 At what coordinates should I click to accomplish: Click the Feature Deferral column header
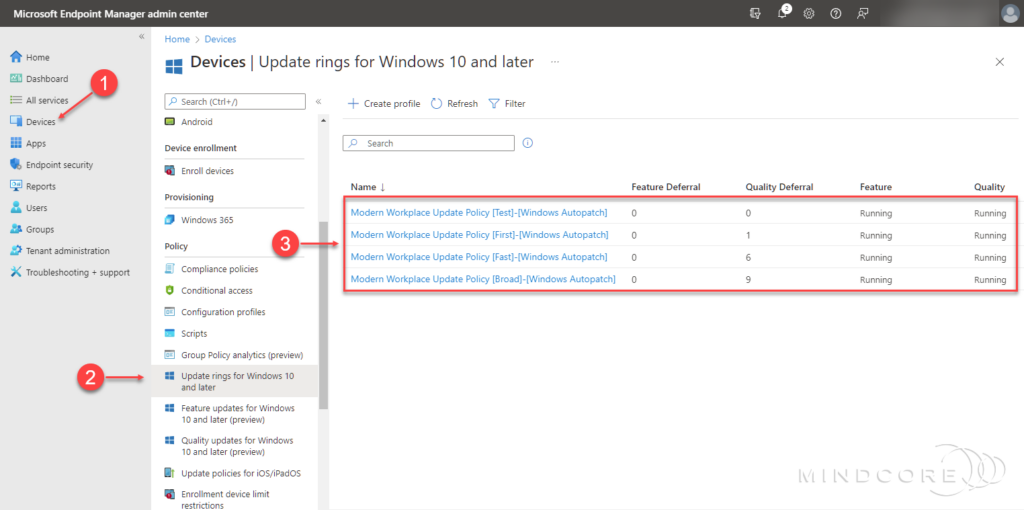tap(665, 187)
